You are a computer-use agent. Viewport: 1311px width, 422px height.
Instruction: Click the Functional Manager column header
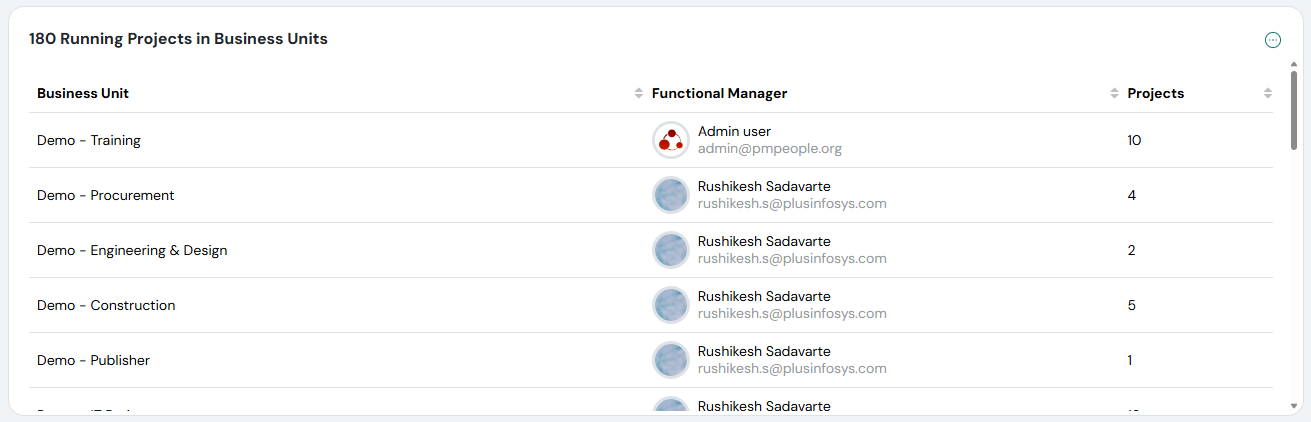[x=719, y=93]
